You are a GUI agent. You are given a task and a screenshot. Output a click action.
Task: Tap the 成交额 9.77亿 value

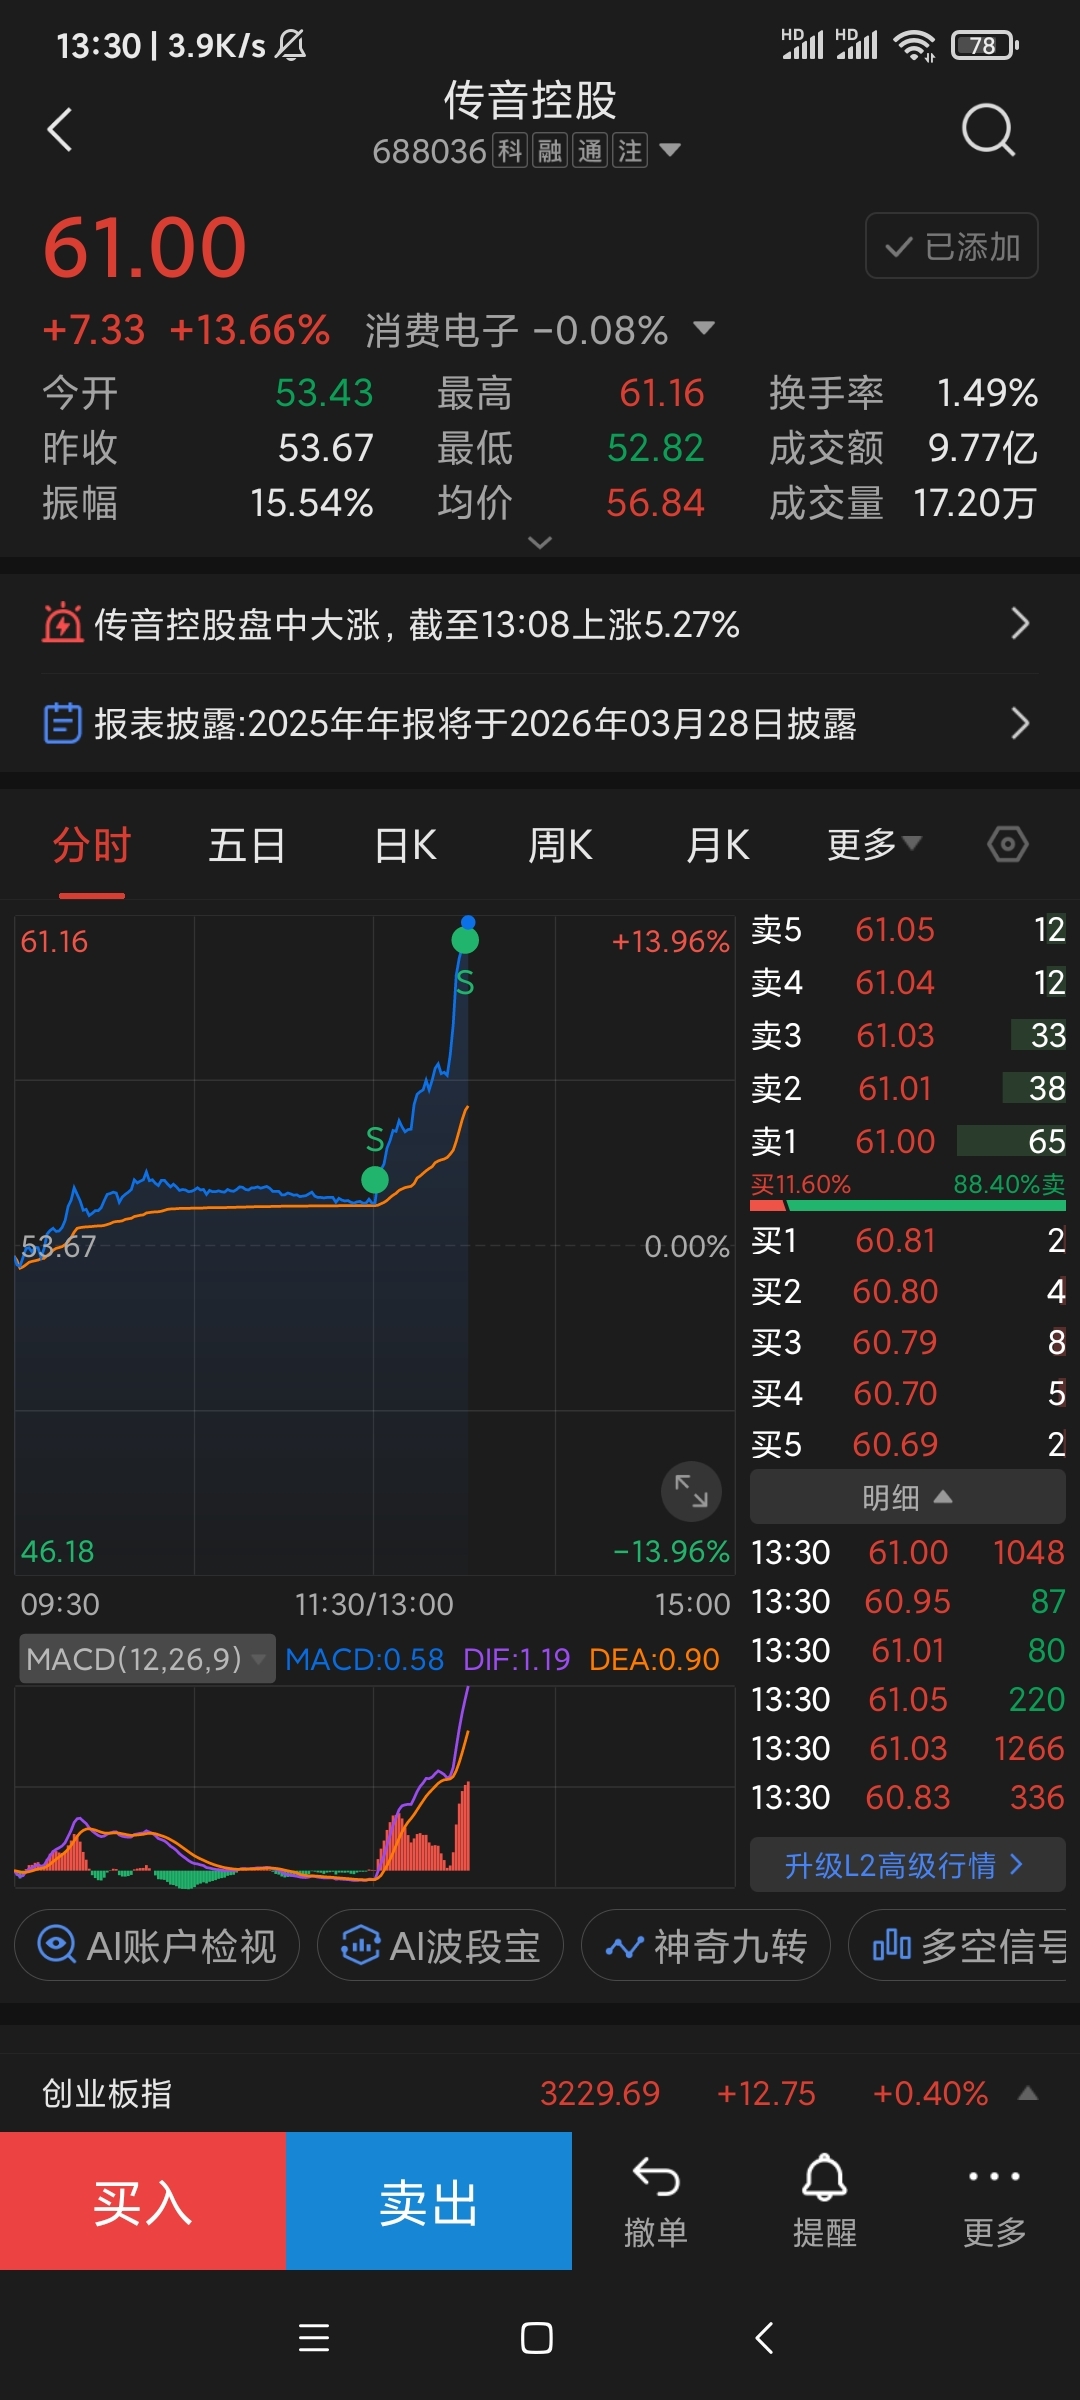983,448
